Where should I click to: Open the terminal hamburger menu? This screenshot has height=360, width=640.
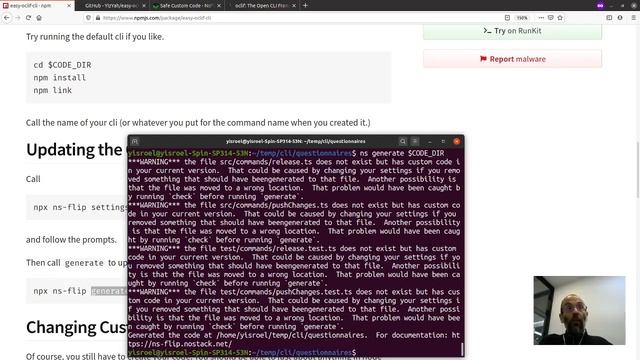(415, 141)
